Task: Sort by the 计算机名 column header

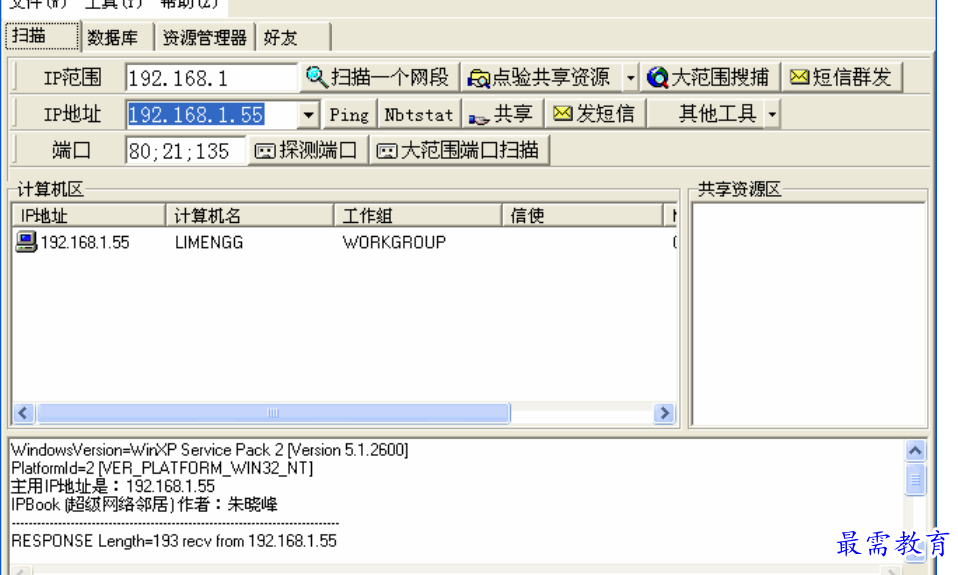Action: pyautogui.click(x=249, y=215)
